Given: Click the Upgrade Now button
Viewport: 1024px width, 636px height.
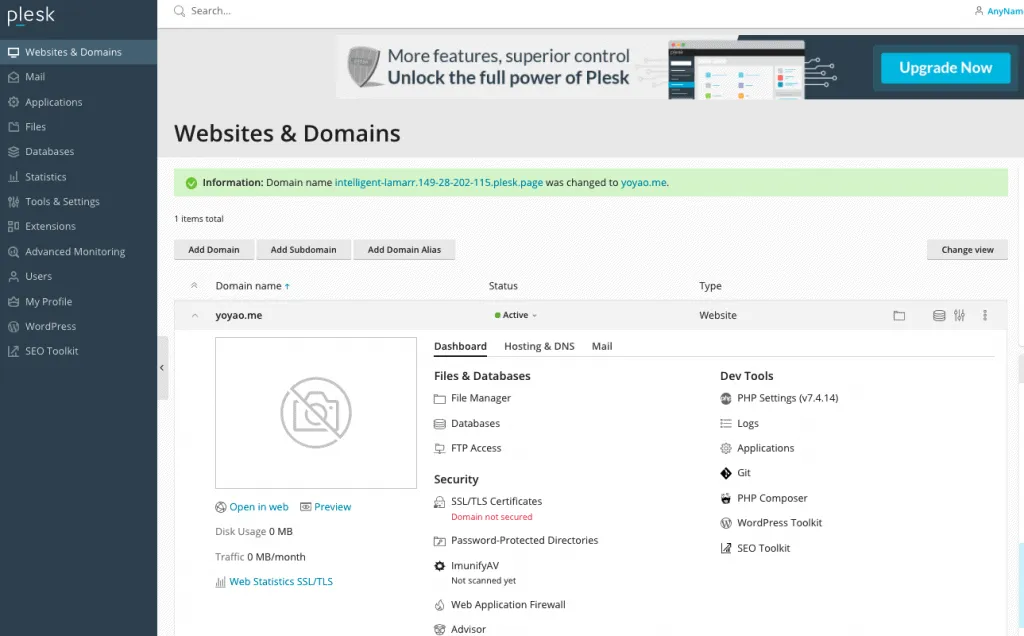Looking at the screenshot, I should point(944,67).
